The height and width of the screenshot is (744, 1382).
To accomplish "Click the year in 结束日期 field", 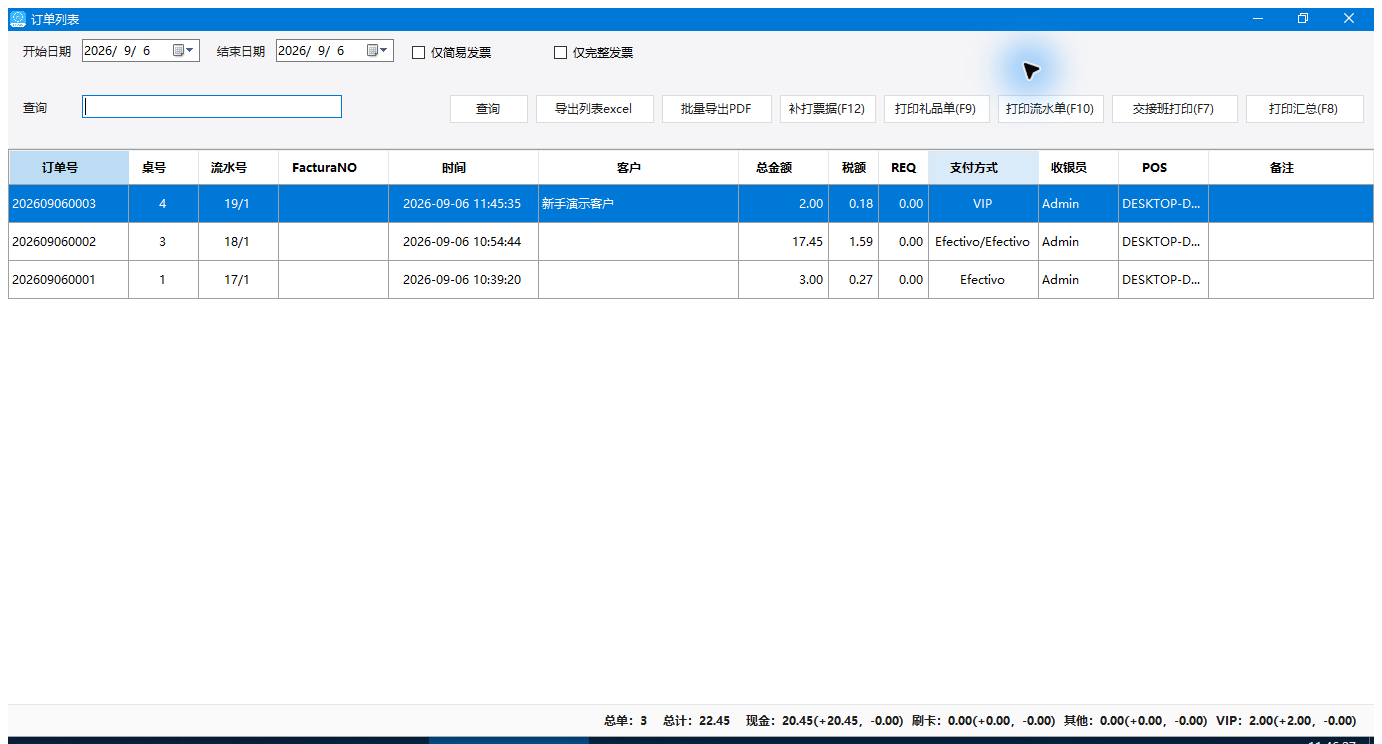I will tap(294, 51).
